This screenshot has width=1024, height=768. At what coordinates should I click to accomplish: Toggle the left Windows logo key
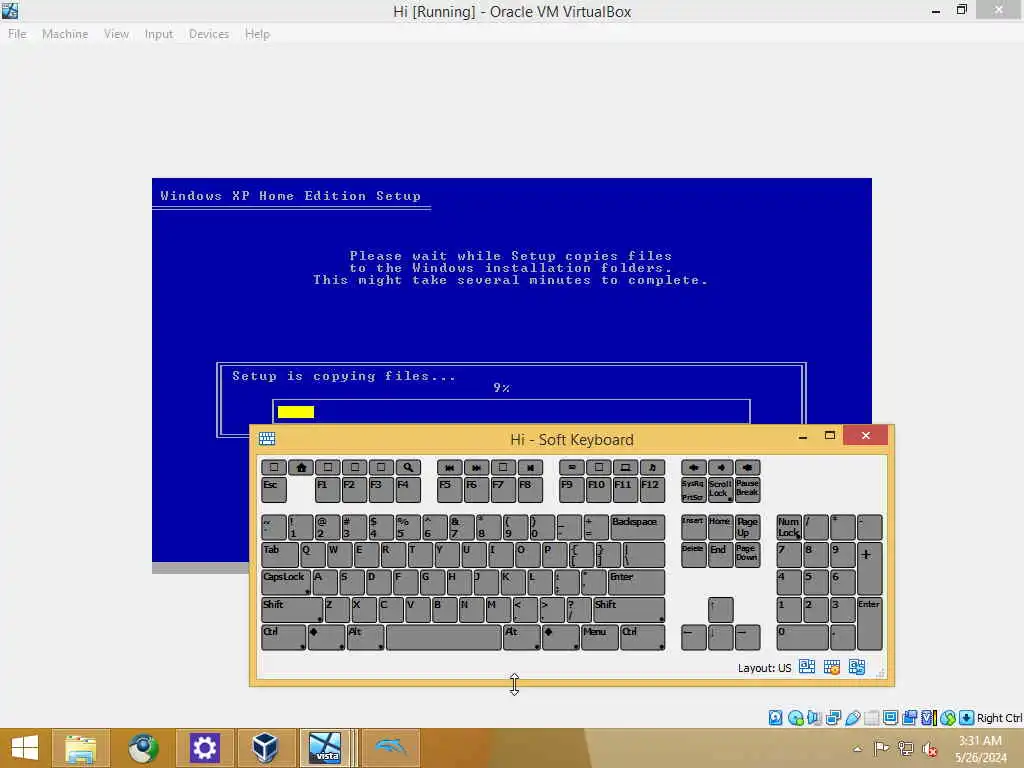point(326,637)
